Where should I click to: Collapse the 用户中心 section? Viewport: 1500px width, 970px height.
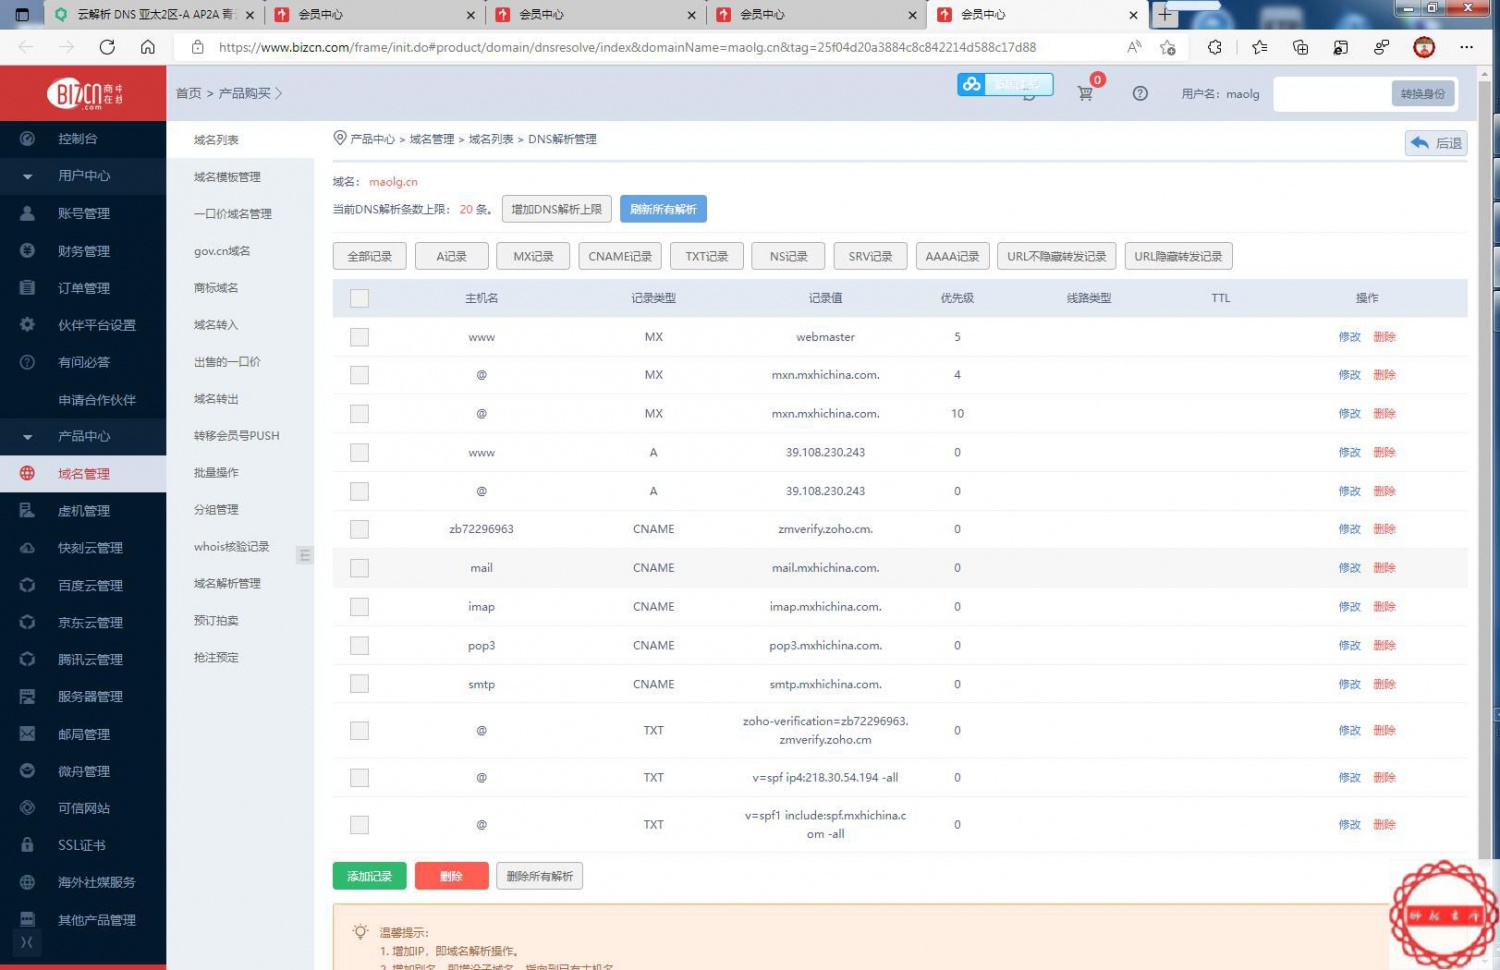click(83, 176)
